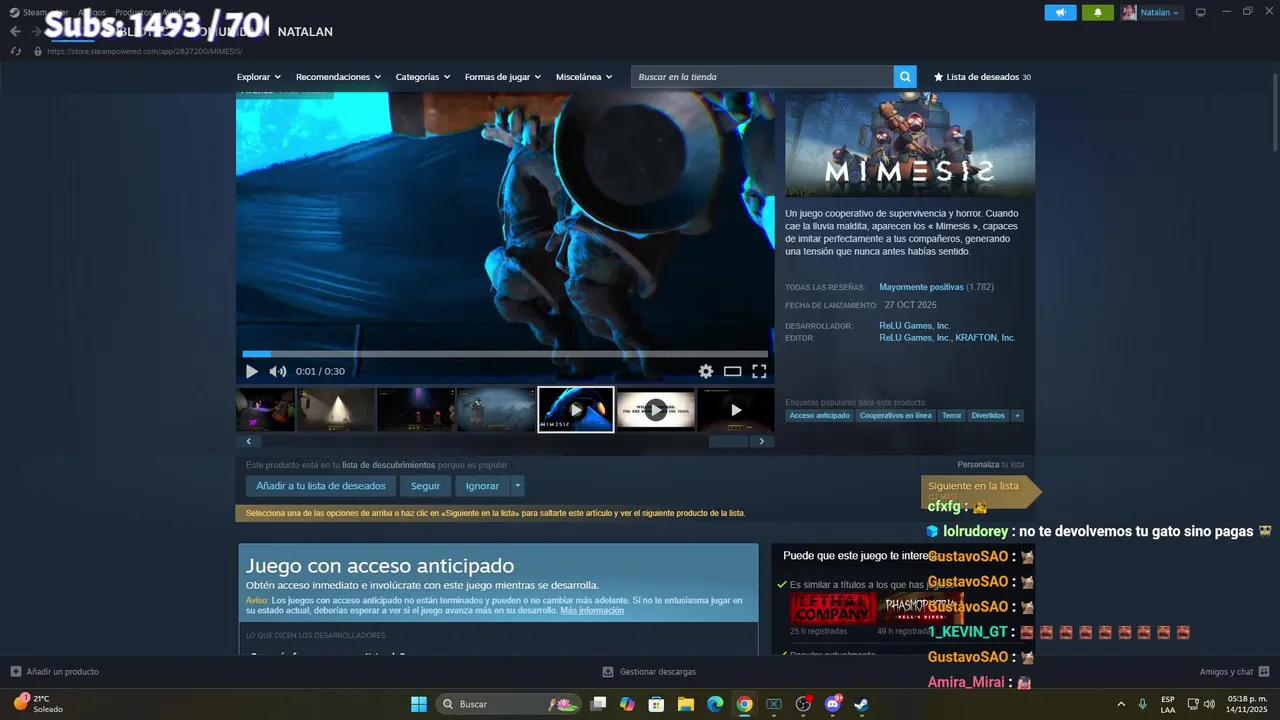Open developer ReLU Games, Inc. link
Screen dimensions: 1280x720
click(x=914, y=326)
